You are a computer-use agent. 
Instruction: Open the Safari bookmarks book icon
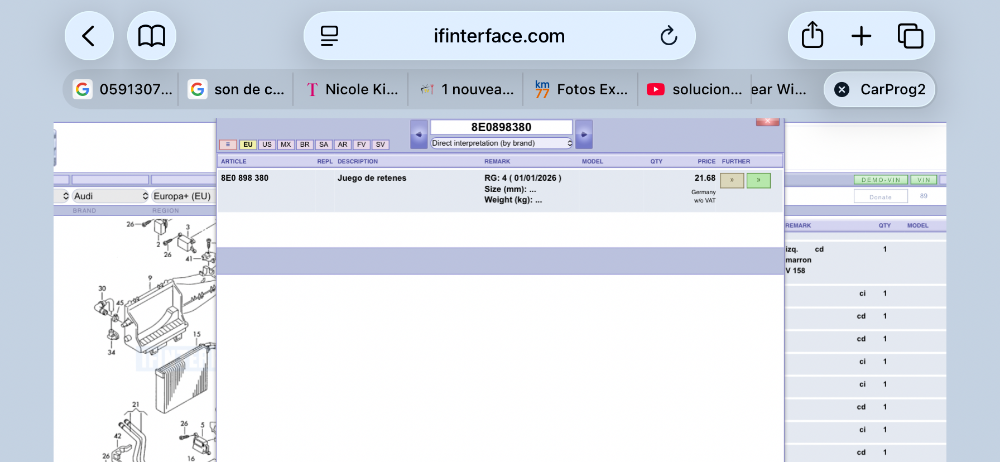152,36
